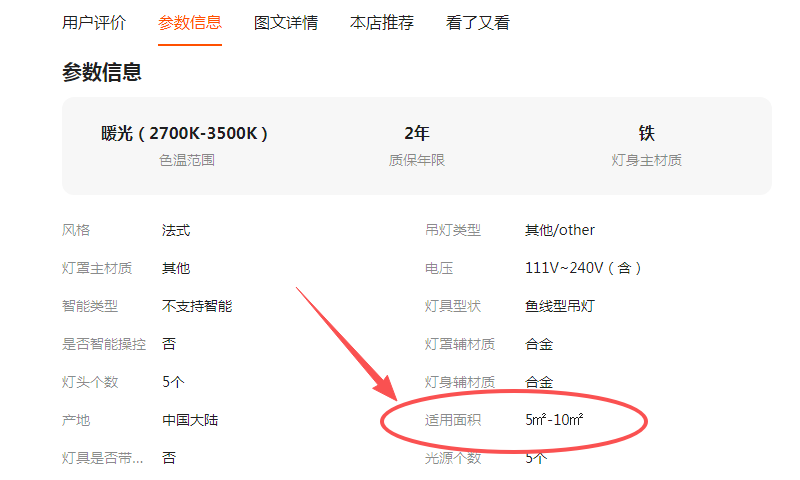Click the 不支持智能 smart type value

pos(197,306)
